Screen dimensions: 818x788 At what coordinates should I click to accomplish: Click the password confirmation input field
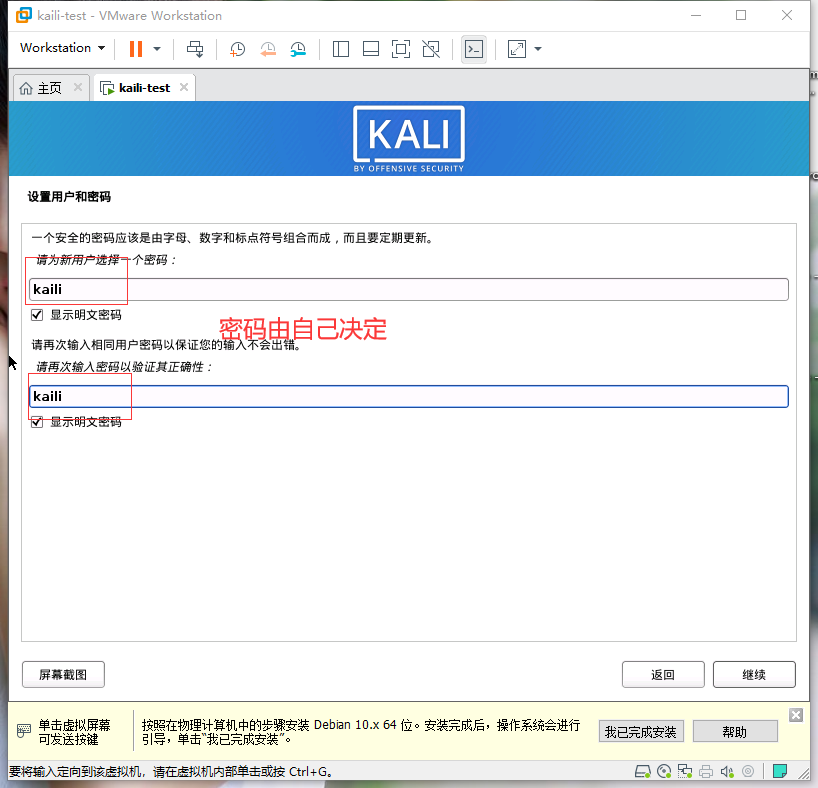click(408, 396)
